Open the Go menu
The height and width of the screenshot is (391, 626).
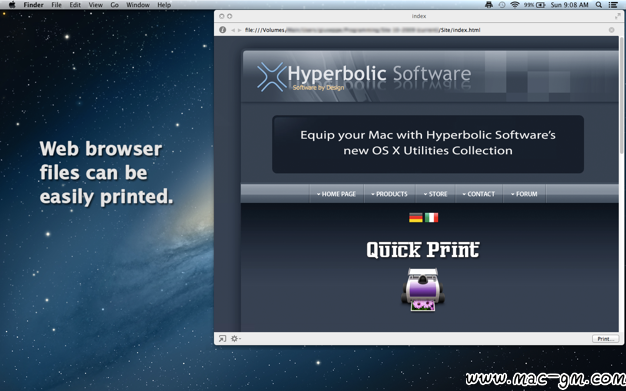115,5
